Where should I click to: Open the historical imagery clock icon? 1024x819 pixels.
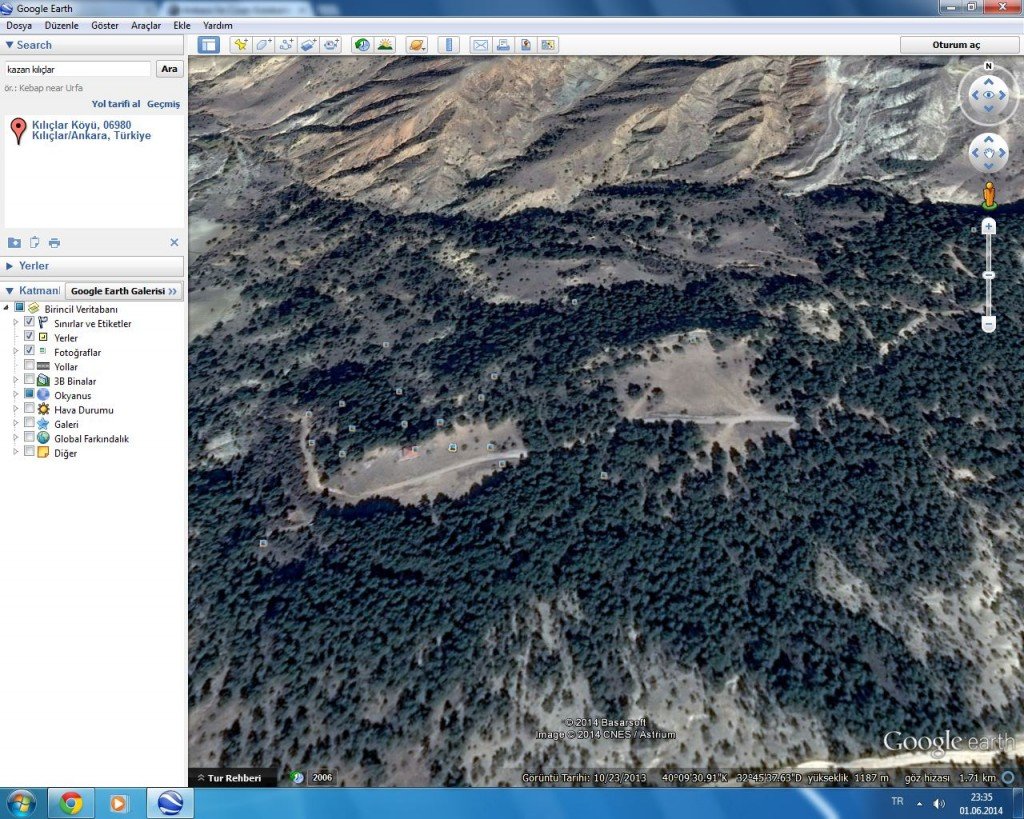(x=361, y=45)
